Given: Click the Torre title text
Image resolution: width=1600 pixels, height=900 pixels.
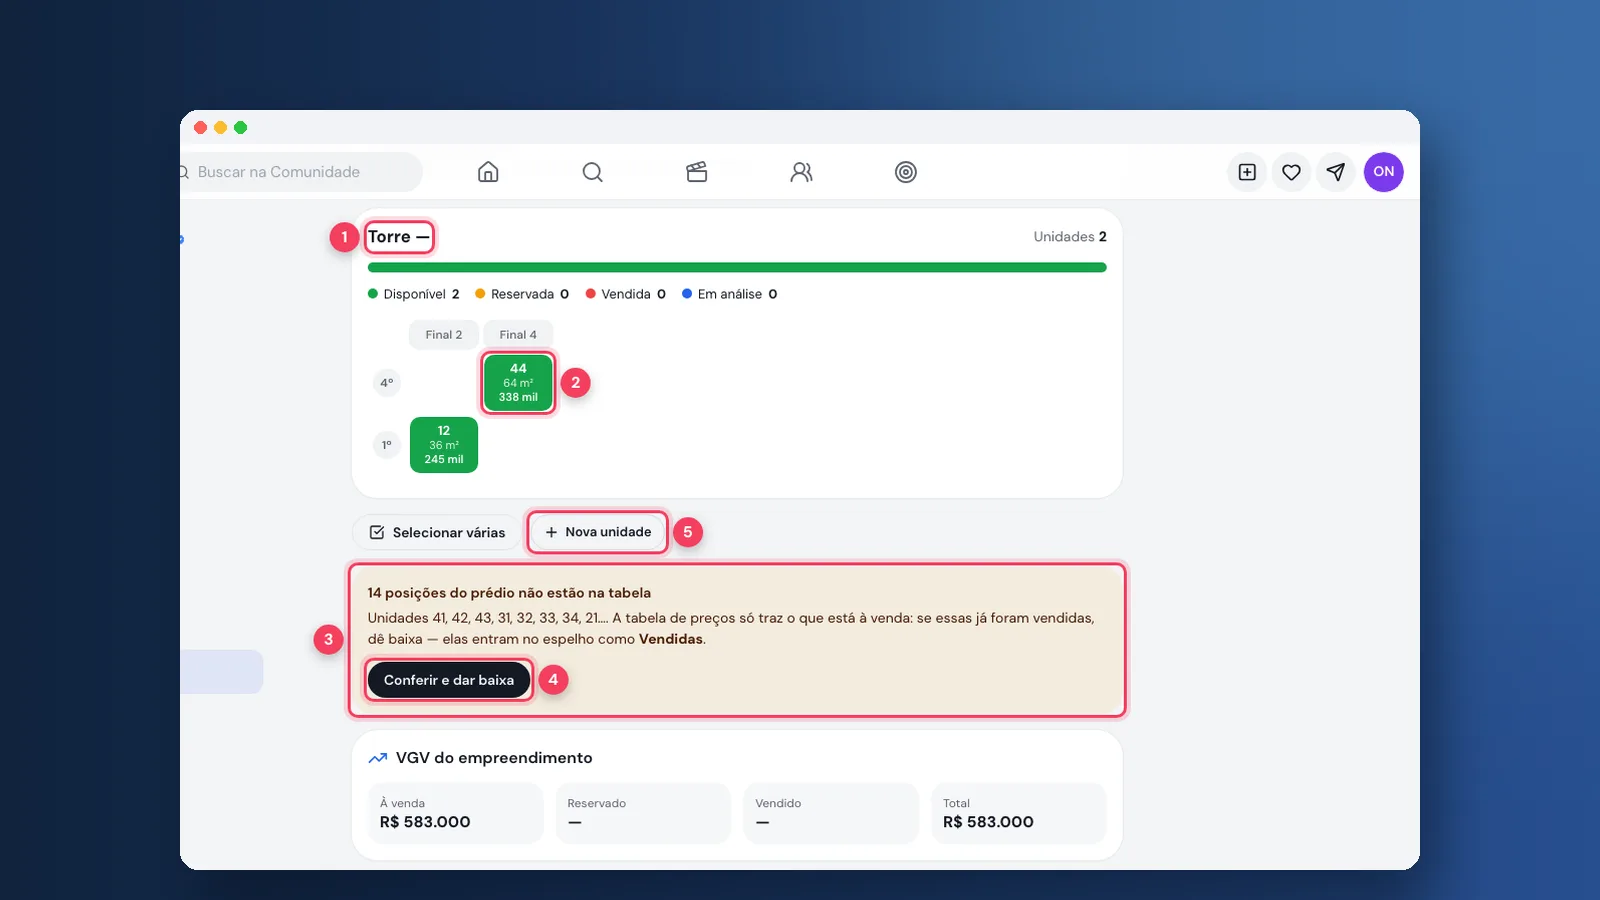Looking at the screenshot, I should pos(398,237).
